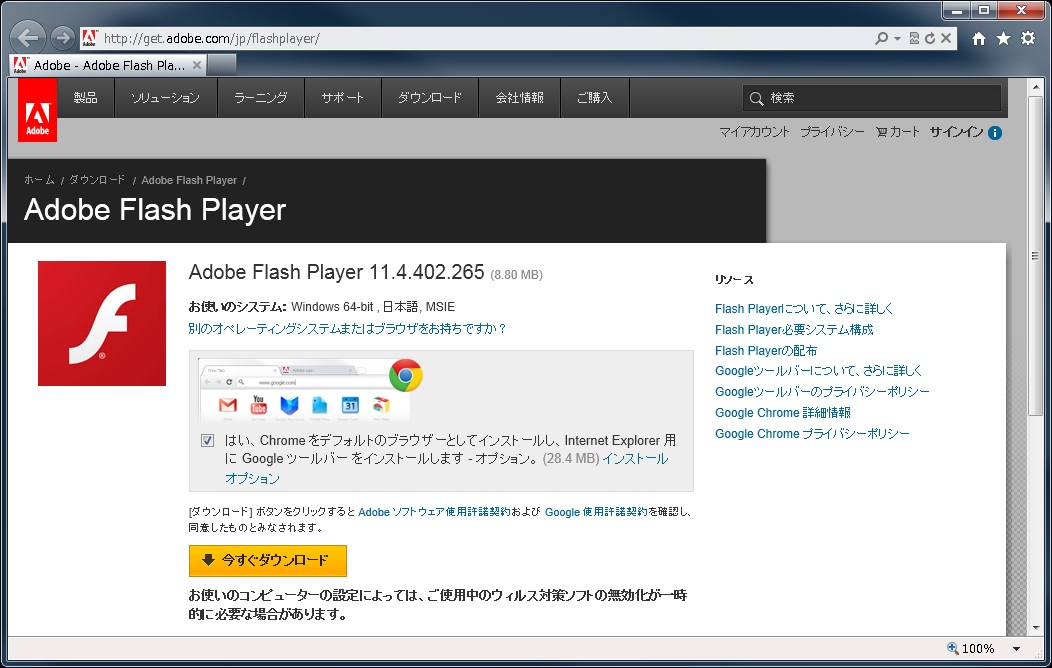The image size is (1052, 668).
Task: Click the Google Chrome 詳細情報 link
Action: (x=783, y=413)
